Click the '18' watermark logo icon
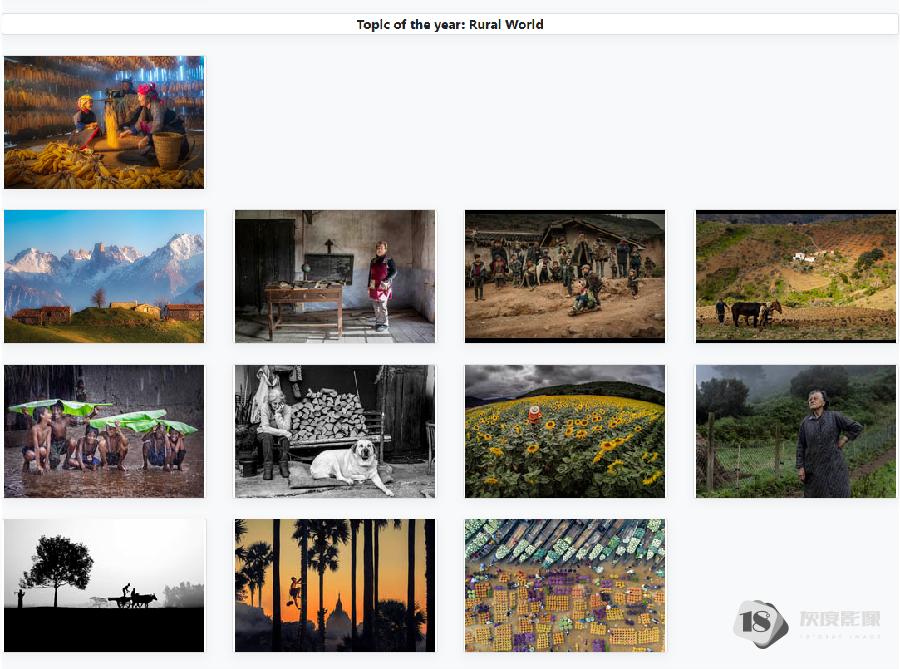 [x=759, y=624]
